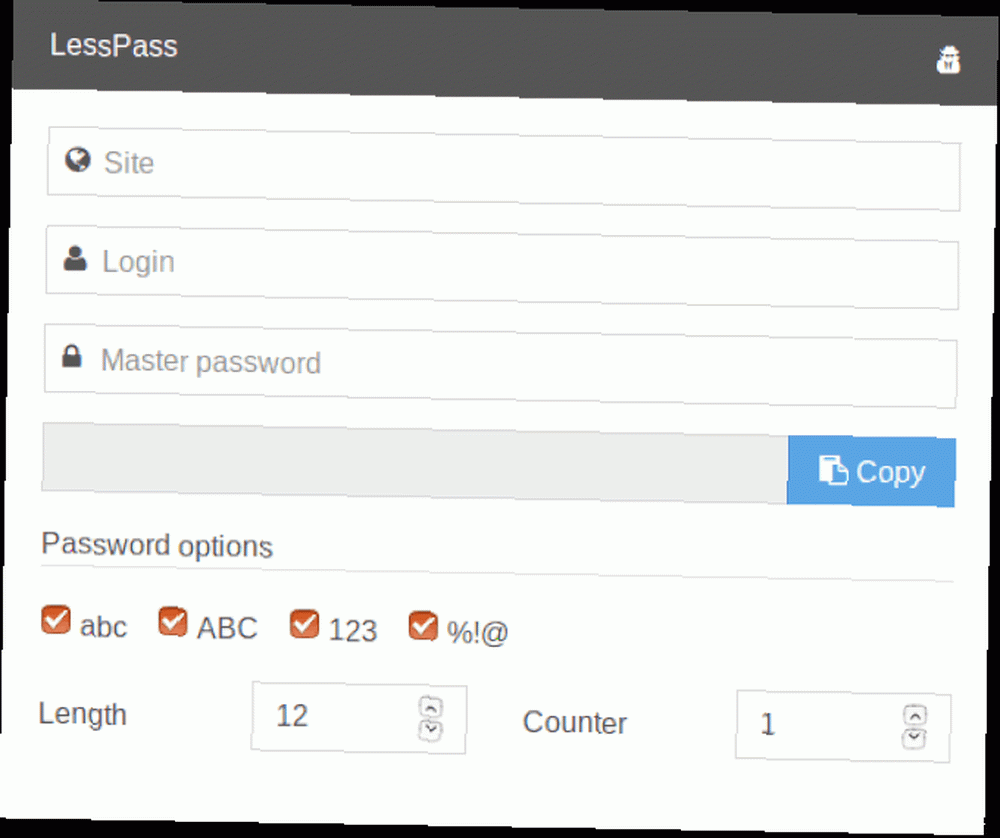This screenshot has height=838, width=1000.
Task: Click the lock icon beside Master password
Action: point(72,356)
